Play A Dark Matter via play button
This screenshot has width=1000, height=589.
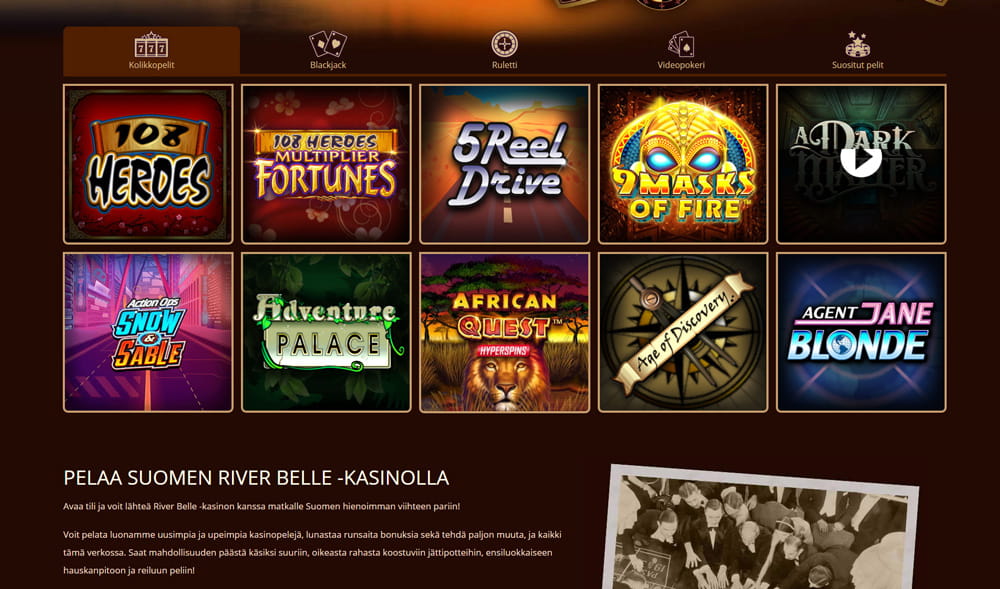pyautogui.click(x=861, y=158)
